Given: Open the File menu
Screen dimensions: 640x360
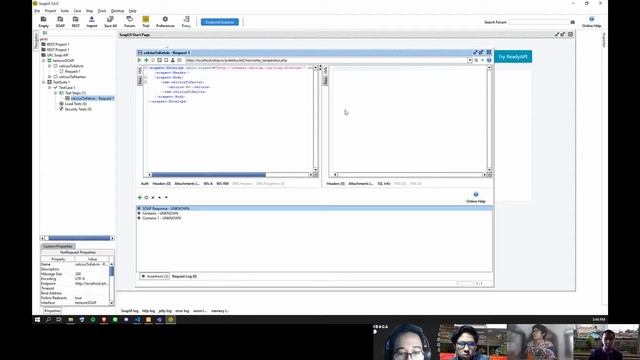Looking at the screenshot, I should [37, 11].
